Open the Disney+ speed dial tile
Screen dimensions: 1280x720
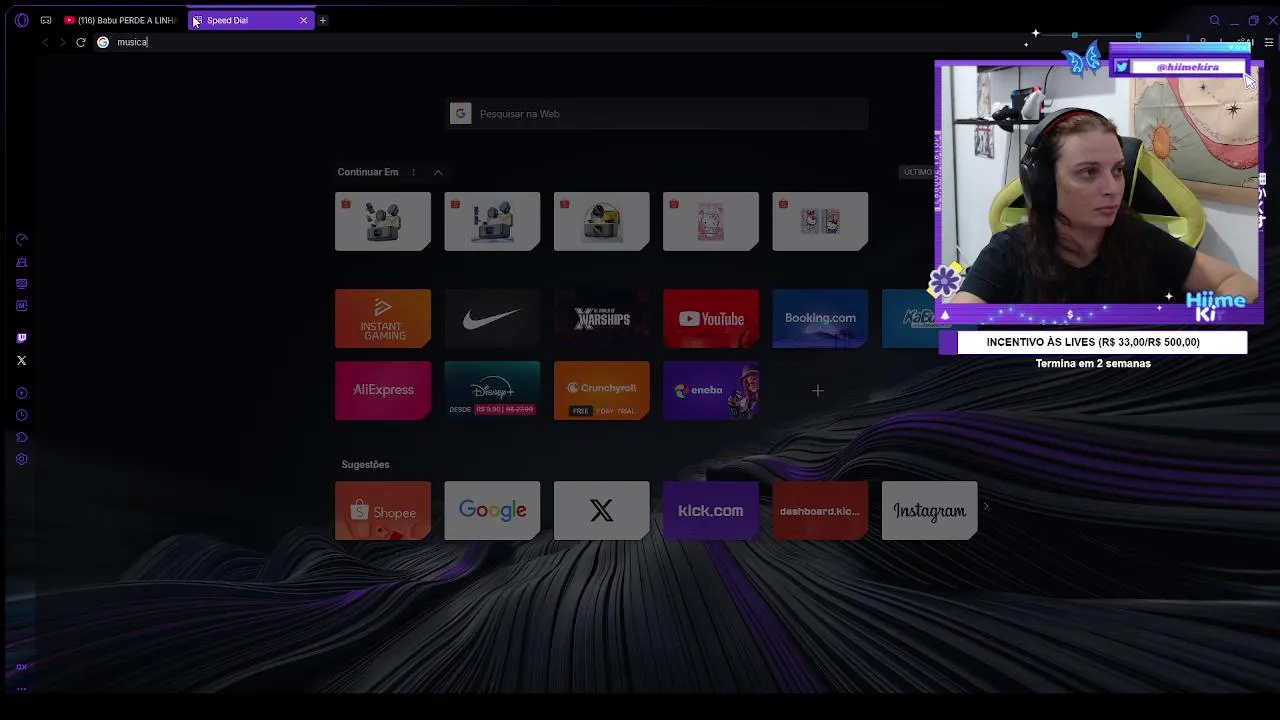(492, 390)
